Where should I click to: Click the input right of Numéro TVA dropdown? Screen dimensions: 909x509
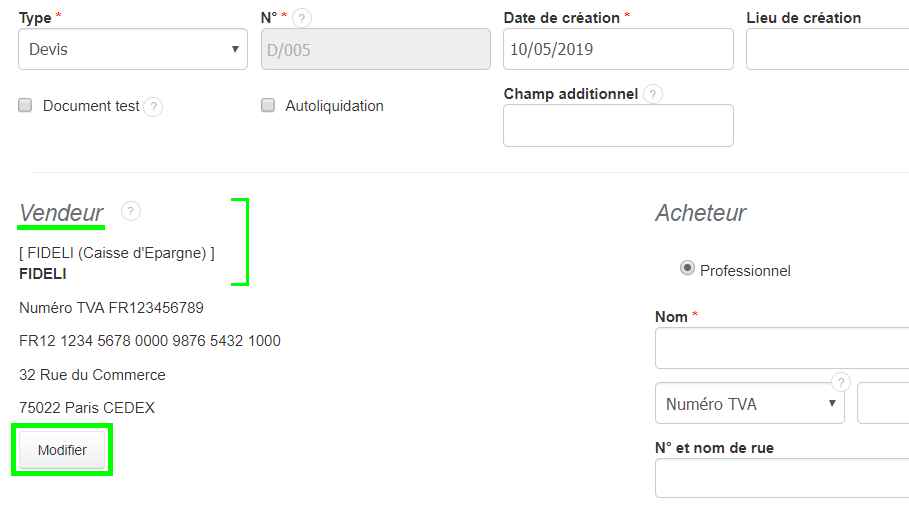[x=883, y=404]
